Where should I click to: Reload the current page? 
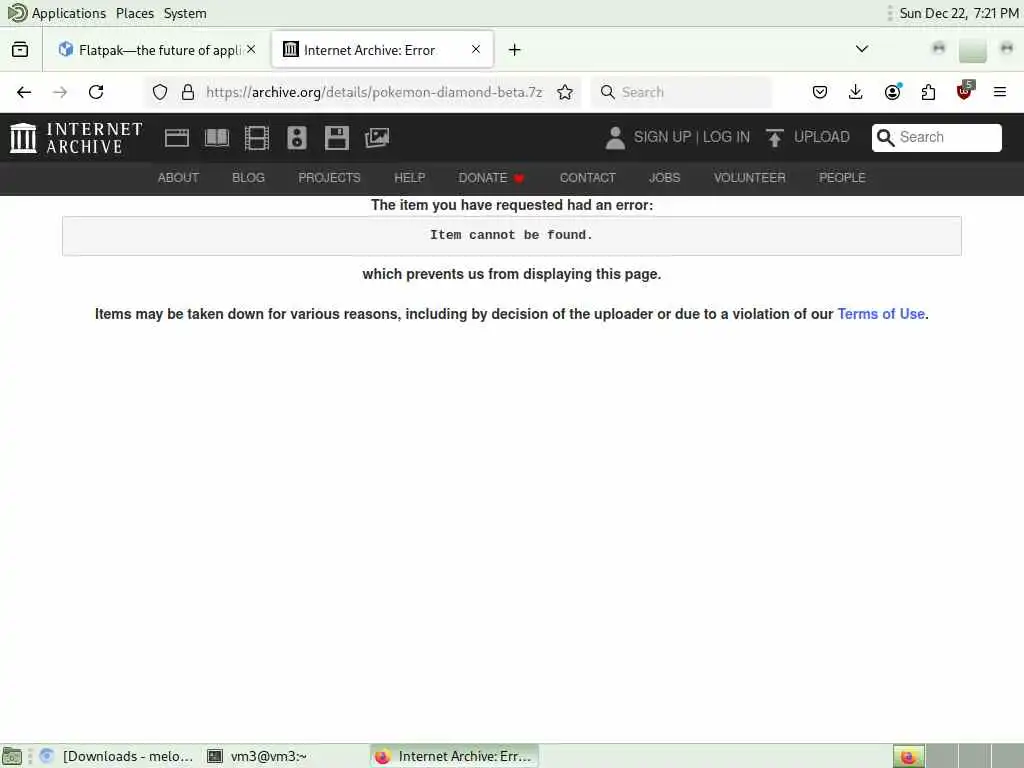click(x=96, y=92)
